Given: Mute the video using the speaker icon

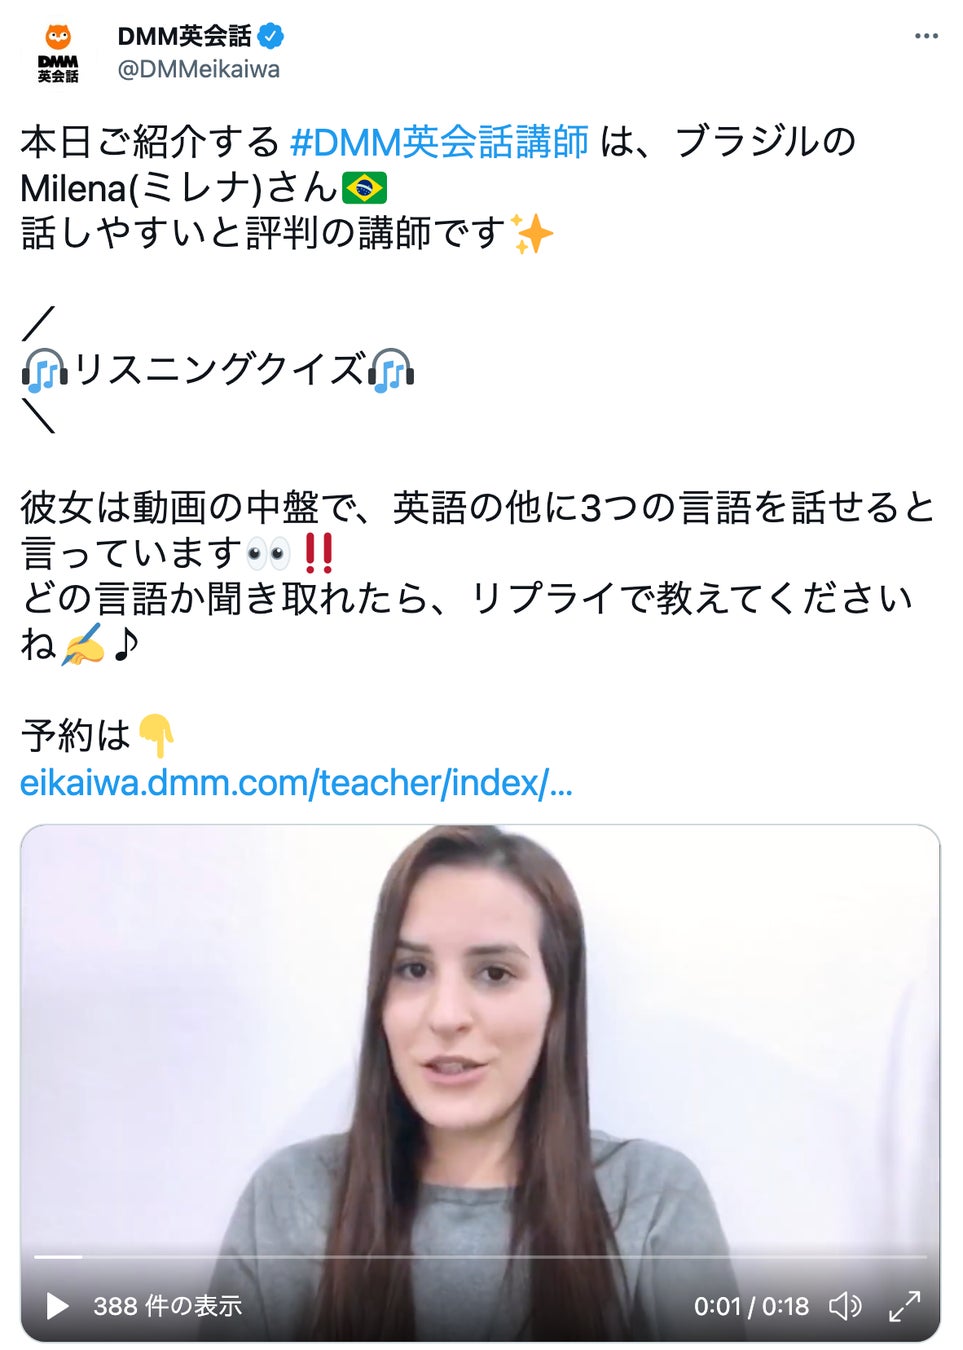Looking at the screenshot, I should point(845,1306).
